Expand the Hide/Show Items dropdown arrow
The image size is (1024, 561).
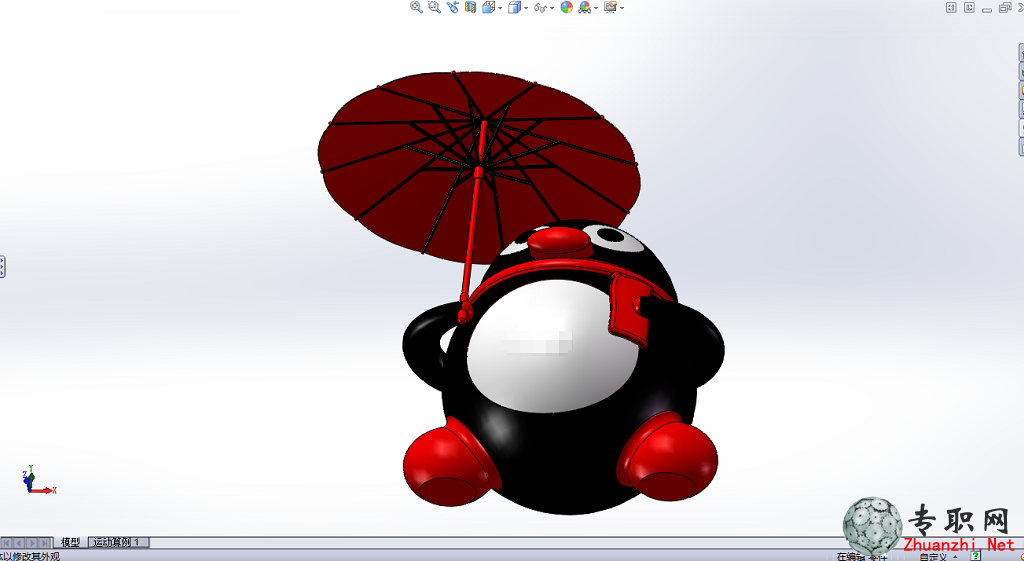click(x=552, y=8)
